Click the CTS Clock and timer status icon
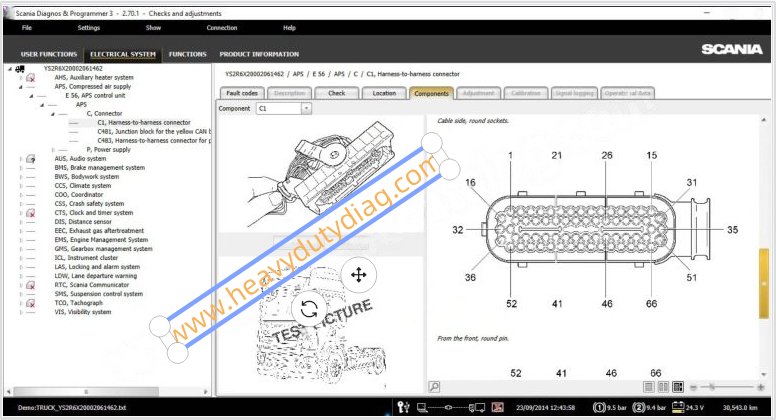The image size is (776, 420). coord(31,213)
